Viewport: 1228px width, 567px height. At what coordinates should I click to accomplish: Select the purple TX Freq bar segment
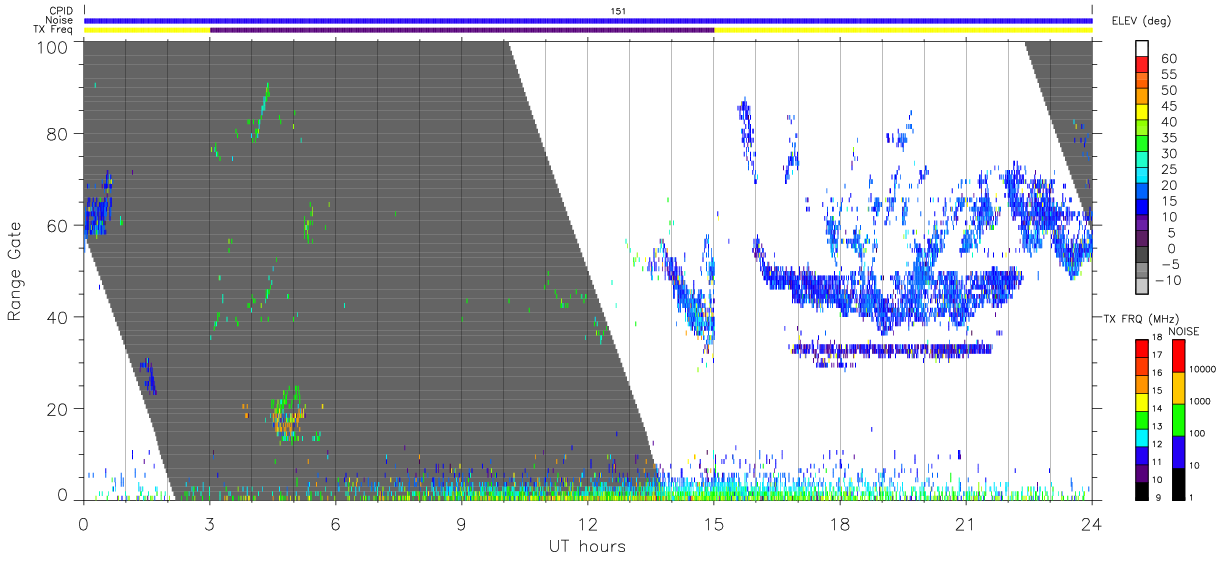click(462, 30)
